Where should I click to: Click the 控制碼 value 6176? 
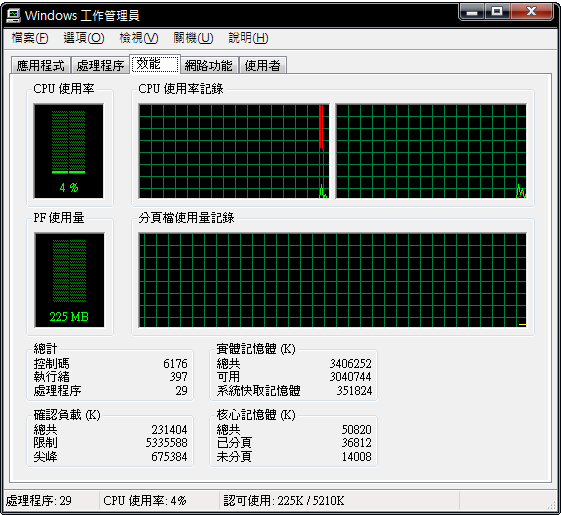(x=175, y=364)
